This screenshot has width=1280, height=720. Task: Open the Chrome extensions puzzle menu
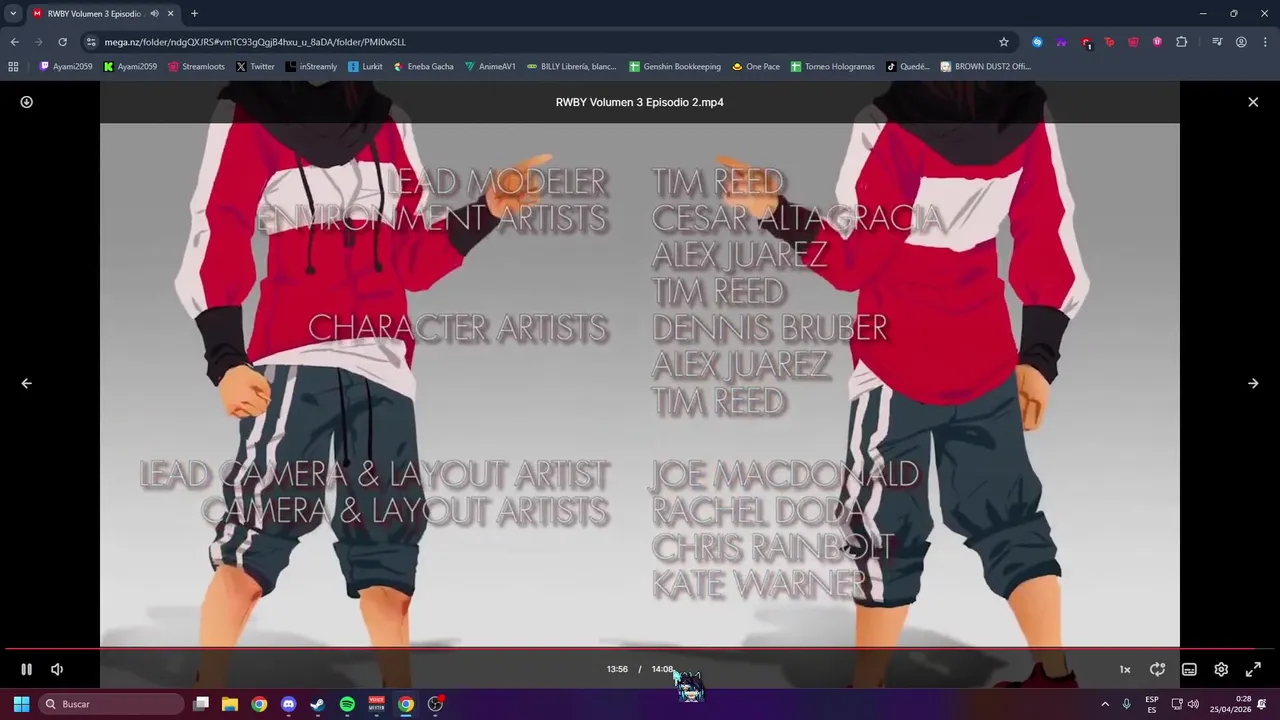pyautogui.click(x=1182, y=42)
